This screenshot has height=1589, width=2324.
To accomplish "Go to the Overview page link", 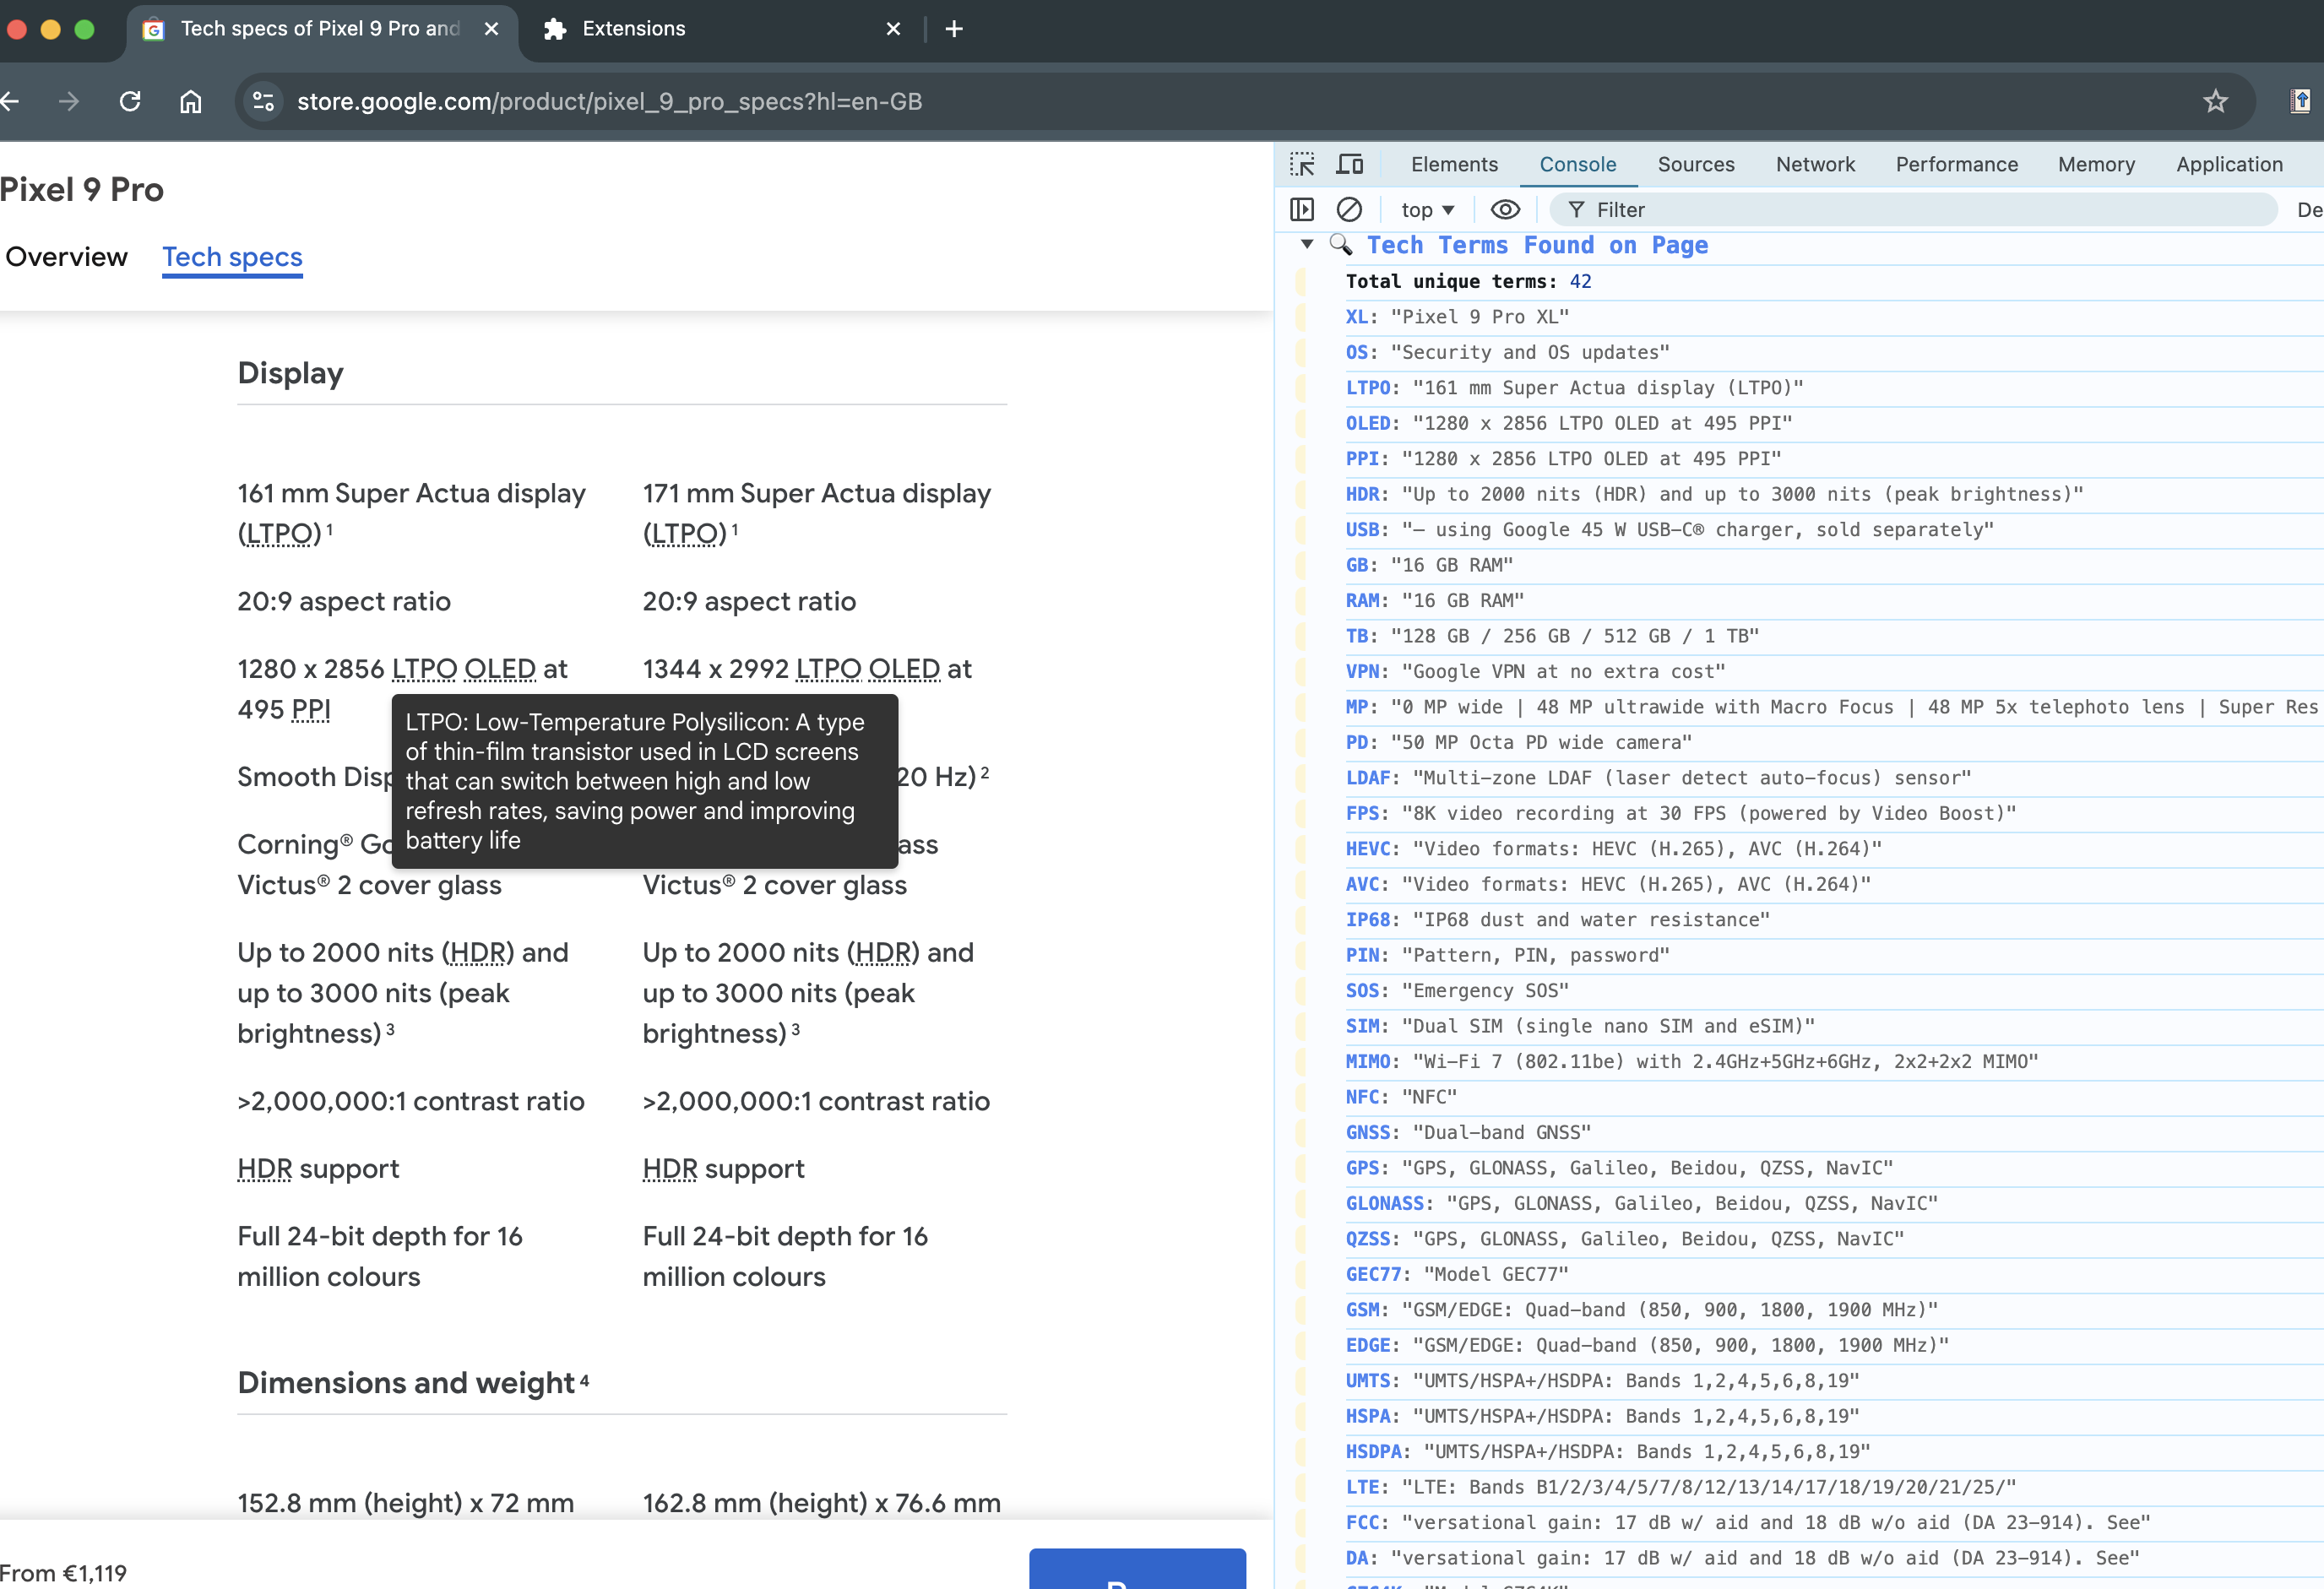I will click(67, 257).
